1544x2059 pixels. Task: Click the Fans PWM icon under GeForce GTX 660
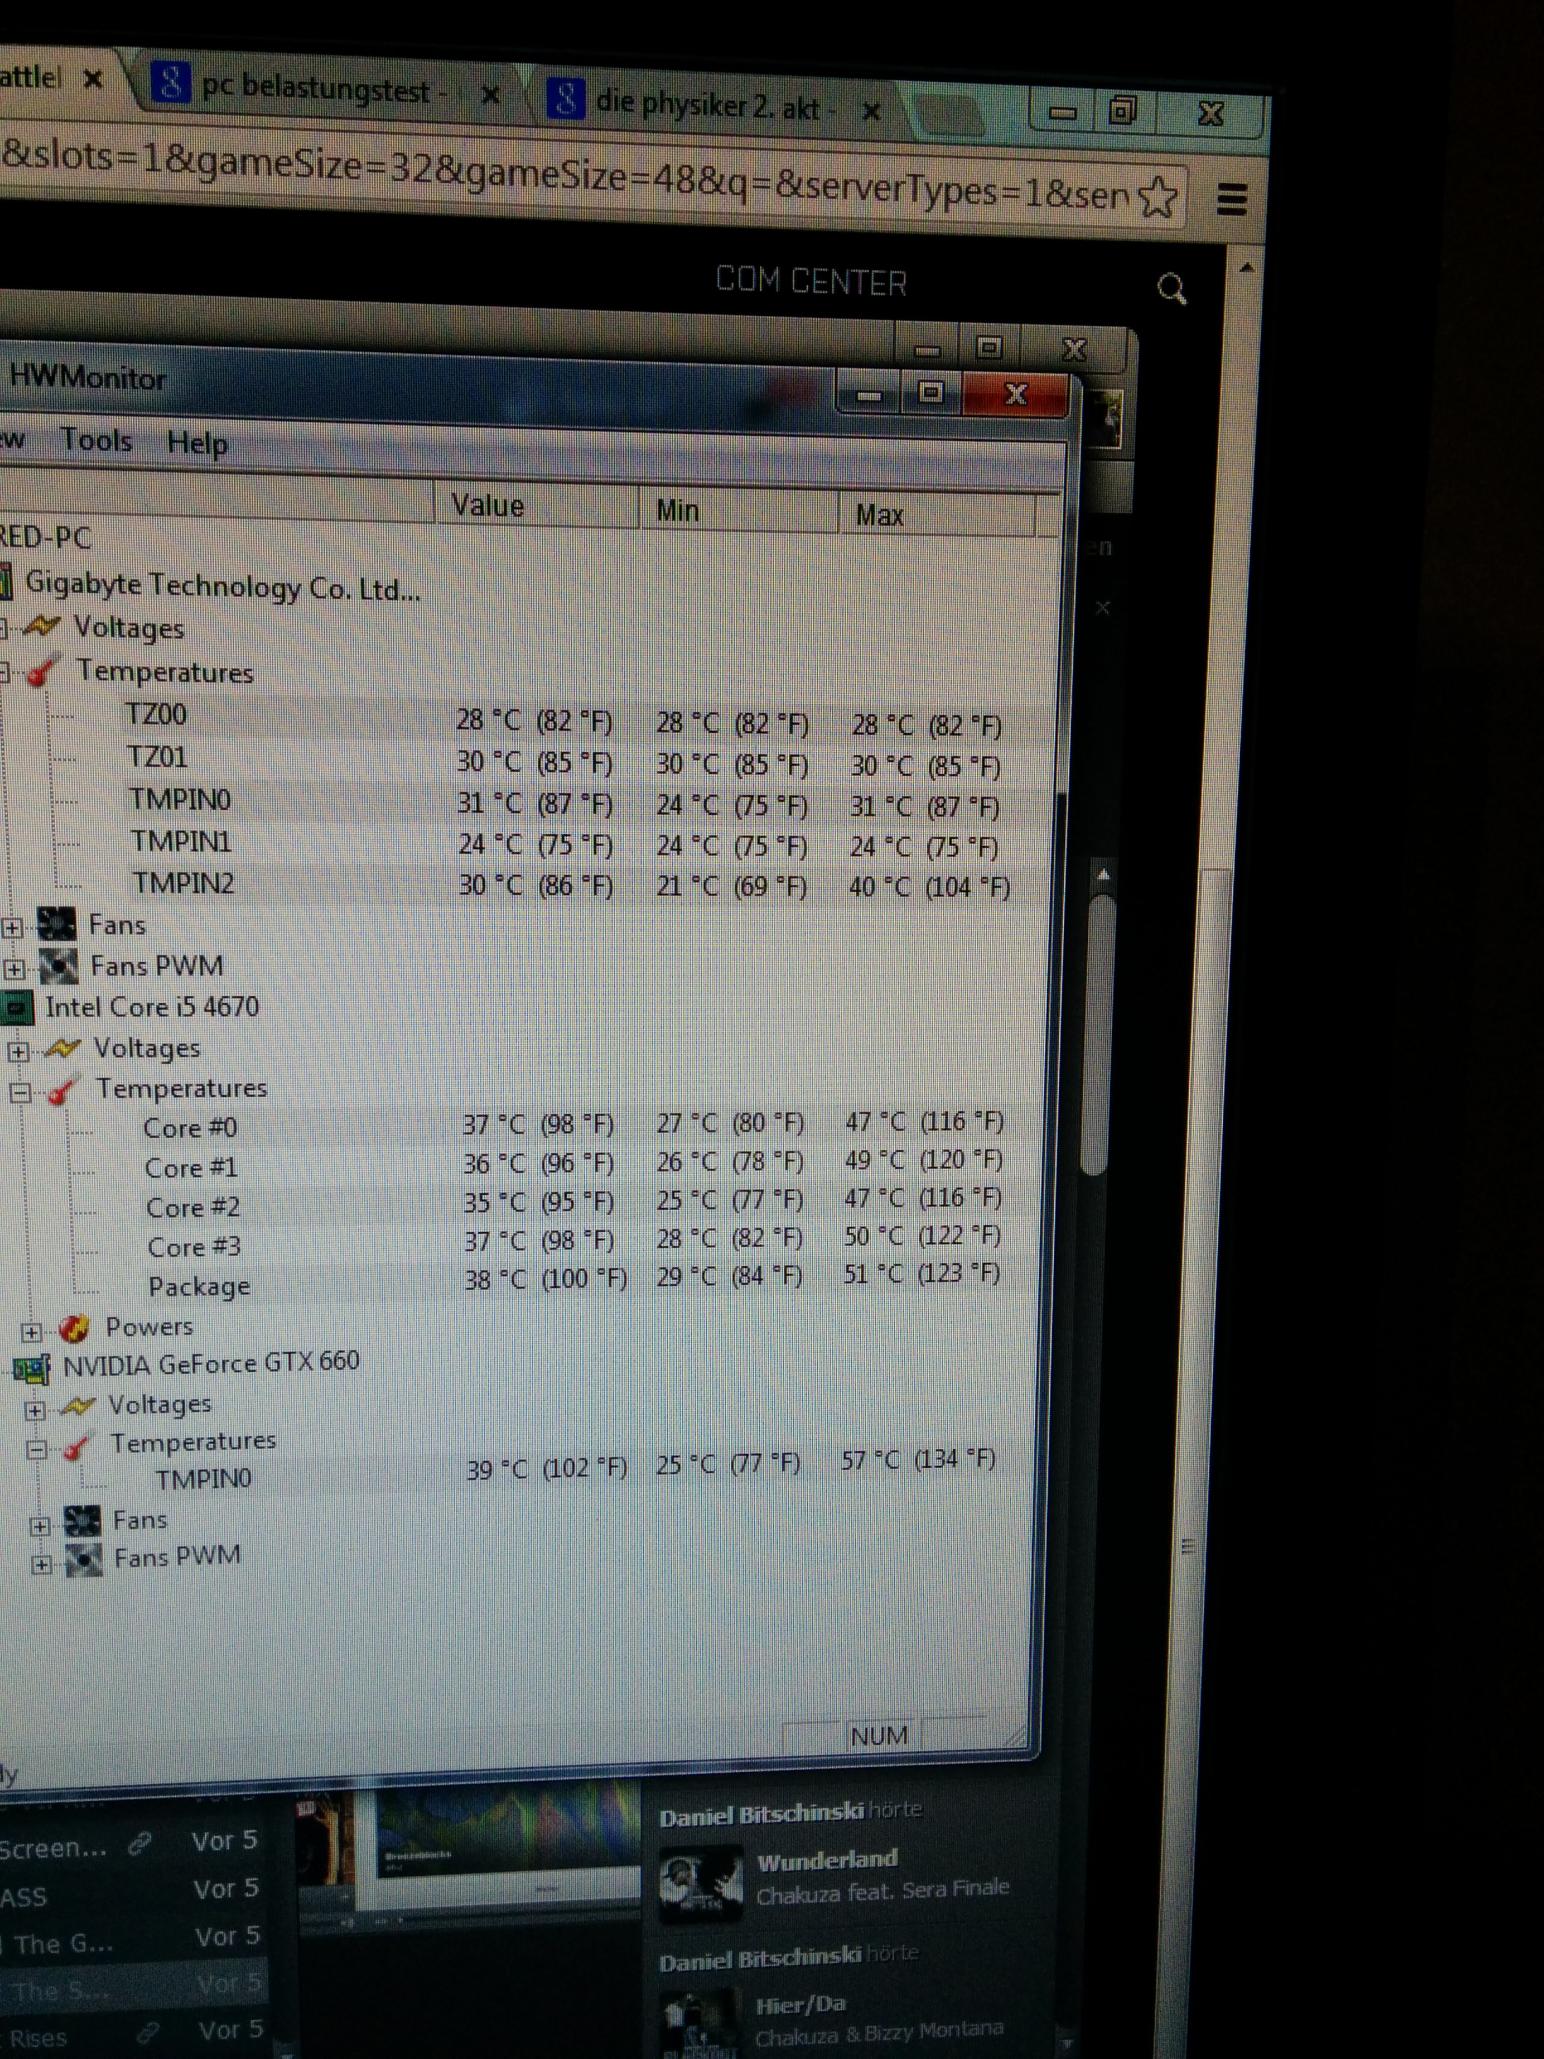click(x=83, y=1559)
